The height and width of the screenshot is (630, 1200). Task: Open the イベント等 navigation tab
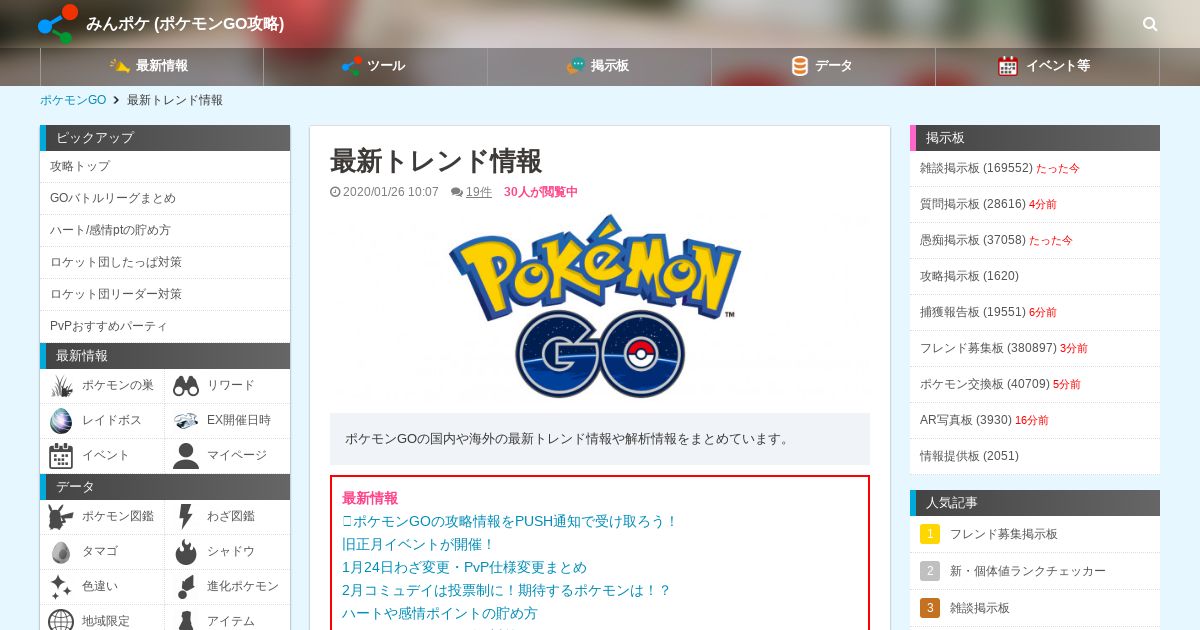[1048, 66]
